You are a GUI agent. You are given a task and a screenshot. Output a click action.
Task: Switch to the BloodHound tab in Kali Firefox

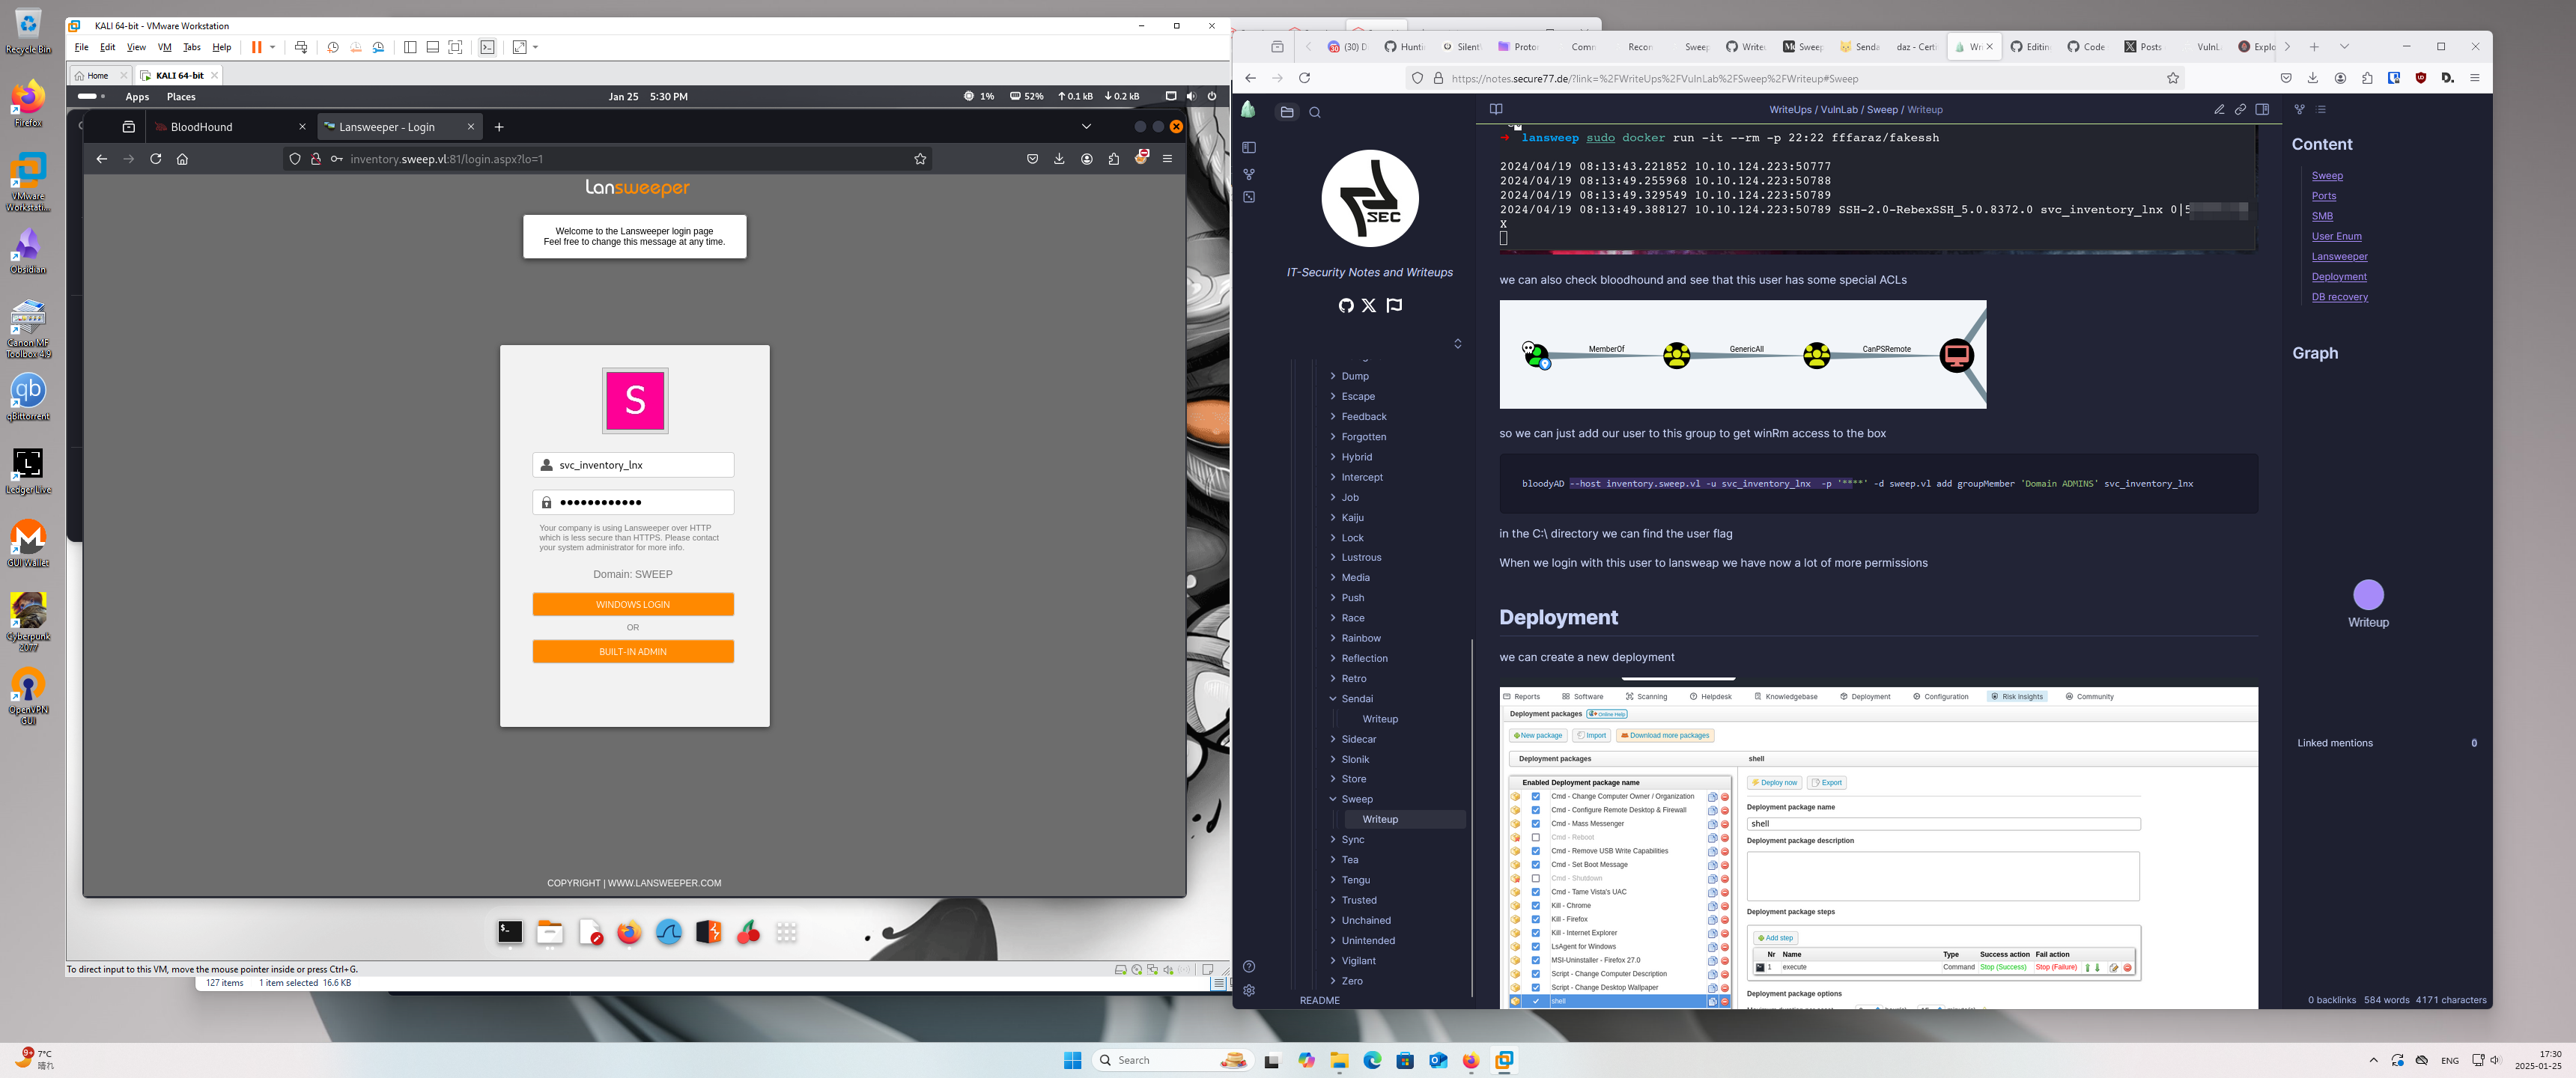pos(231,127)
